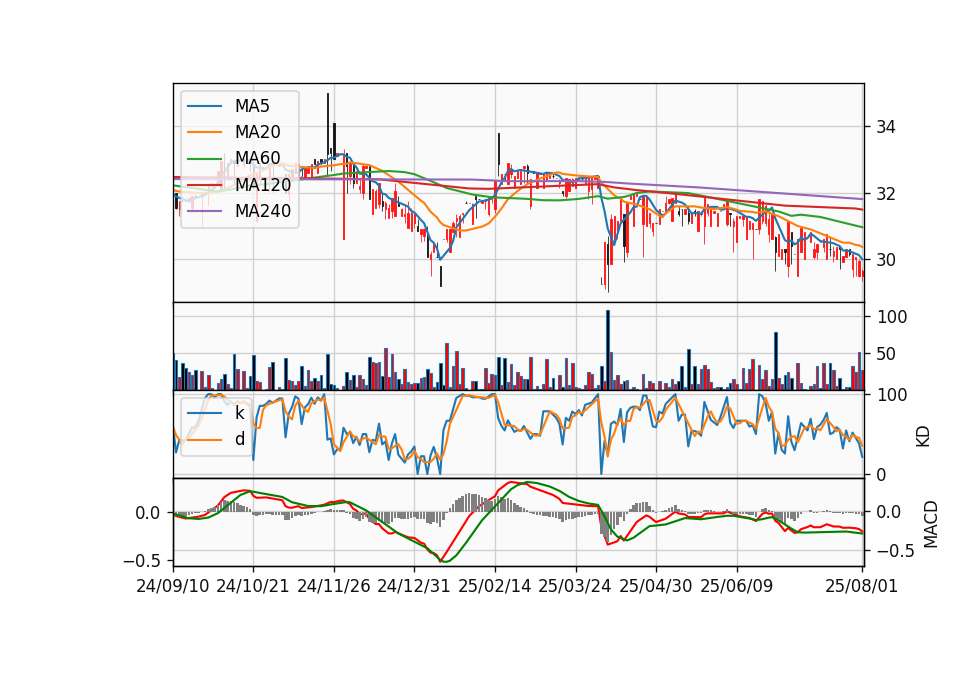The height and width of the screenshot is (690, 960).
Task: Click the 25/08/01 date label
Action: (861, 586)
